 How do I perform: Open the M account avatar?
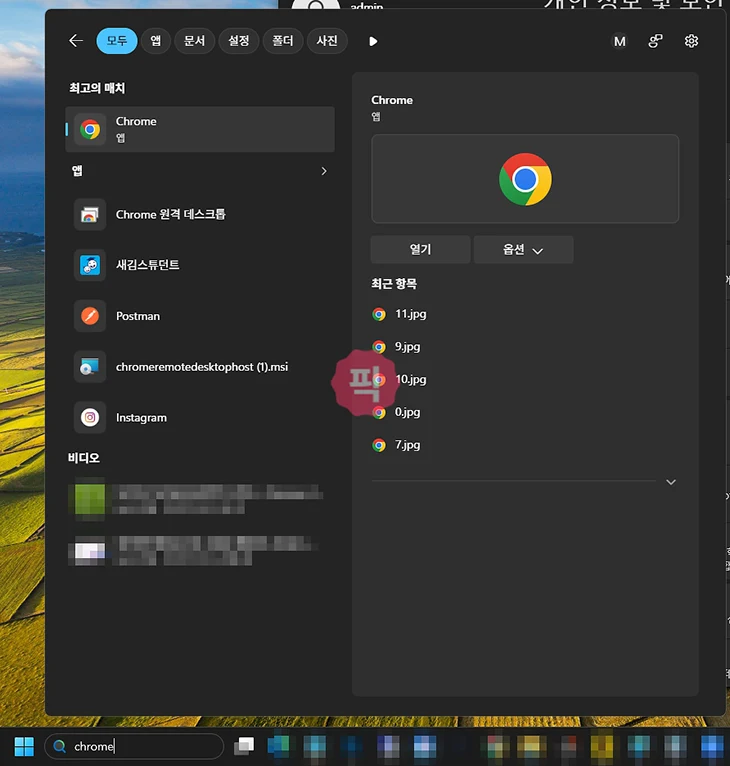(x=620, y=41)
